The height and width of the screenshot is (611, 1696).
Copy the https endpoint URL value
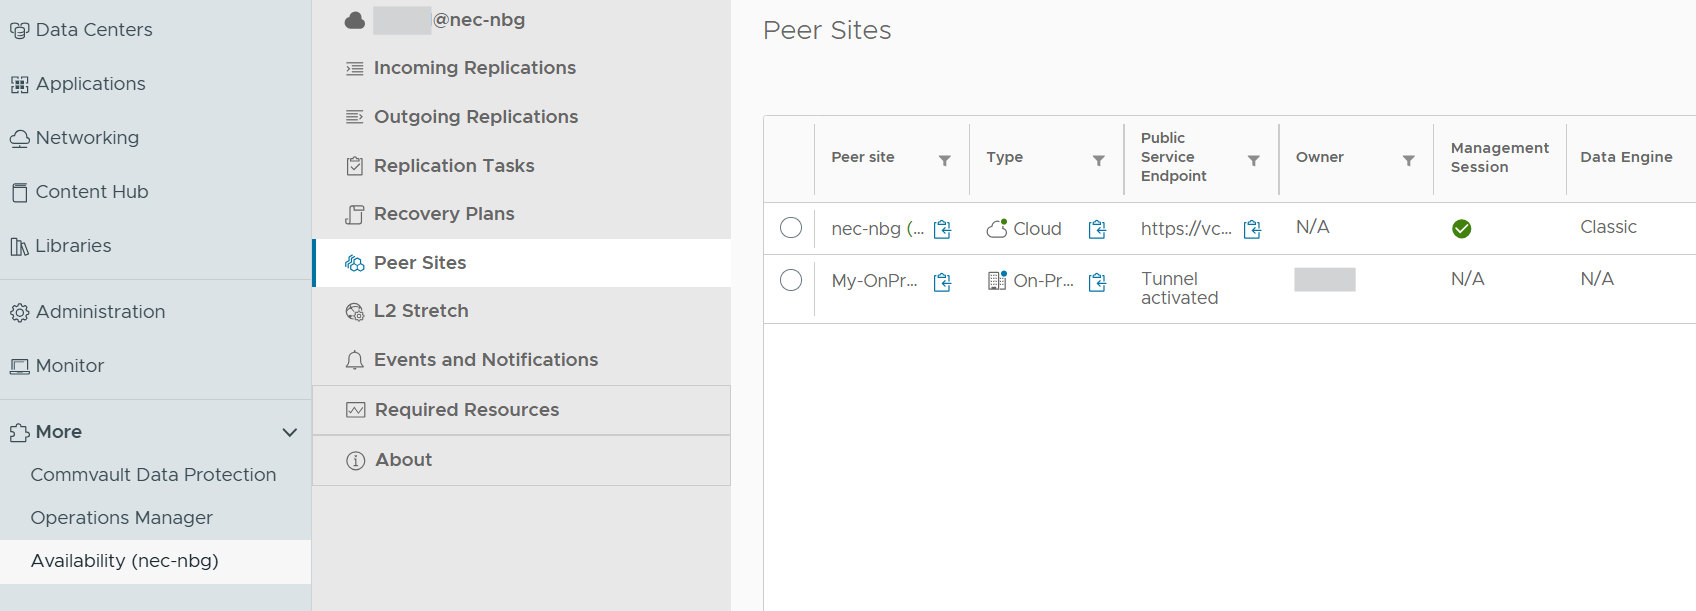click(1252, 230)
